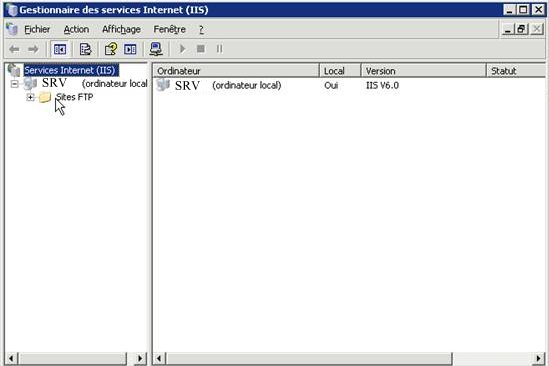Click the connect to computer toolbar icon
Viewport: 549px width, 366px height.
[156, 49]
